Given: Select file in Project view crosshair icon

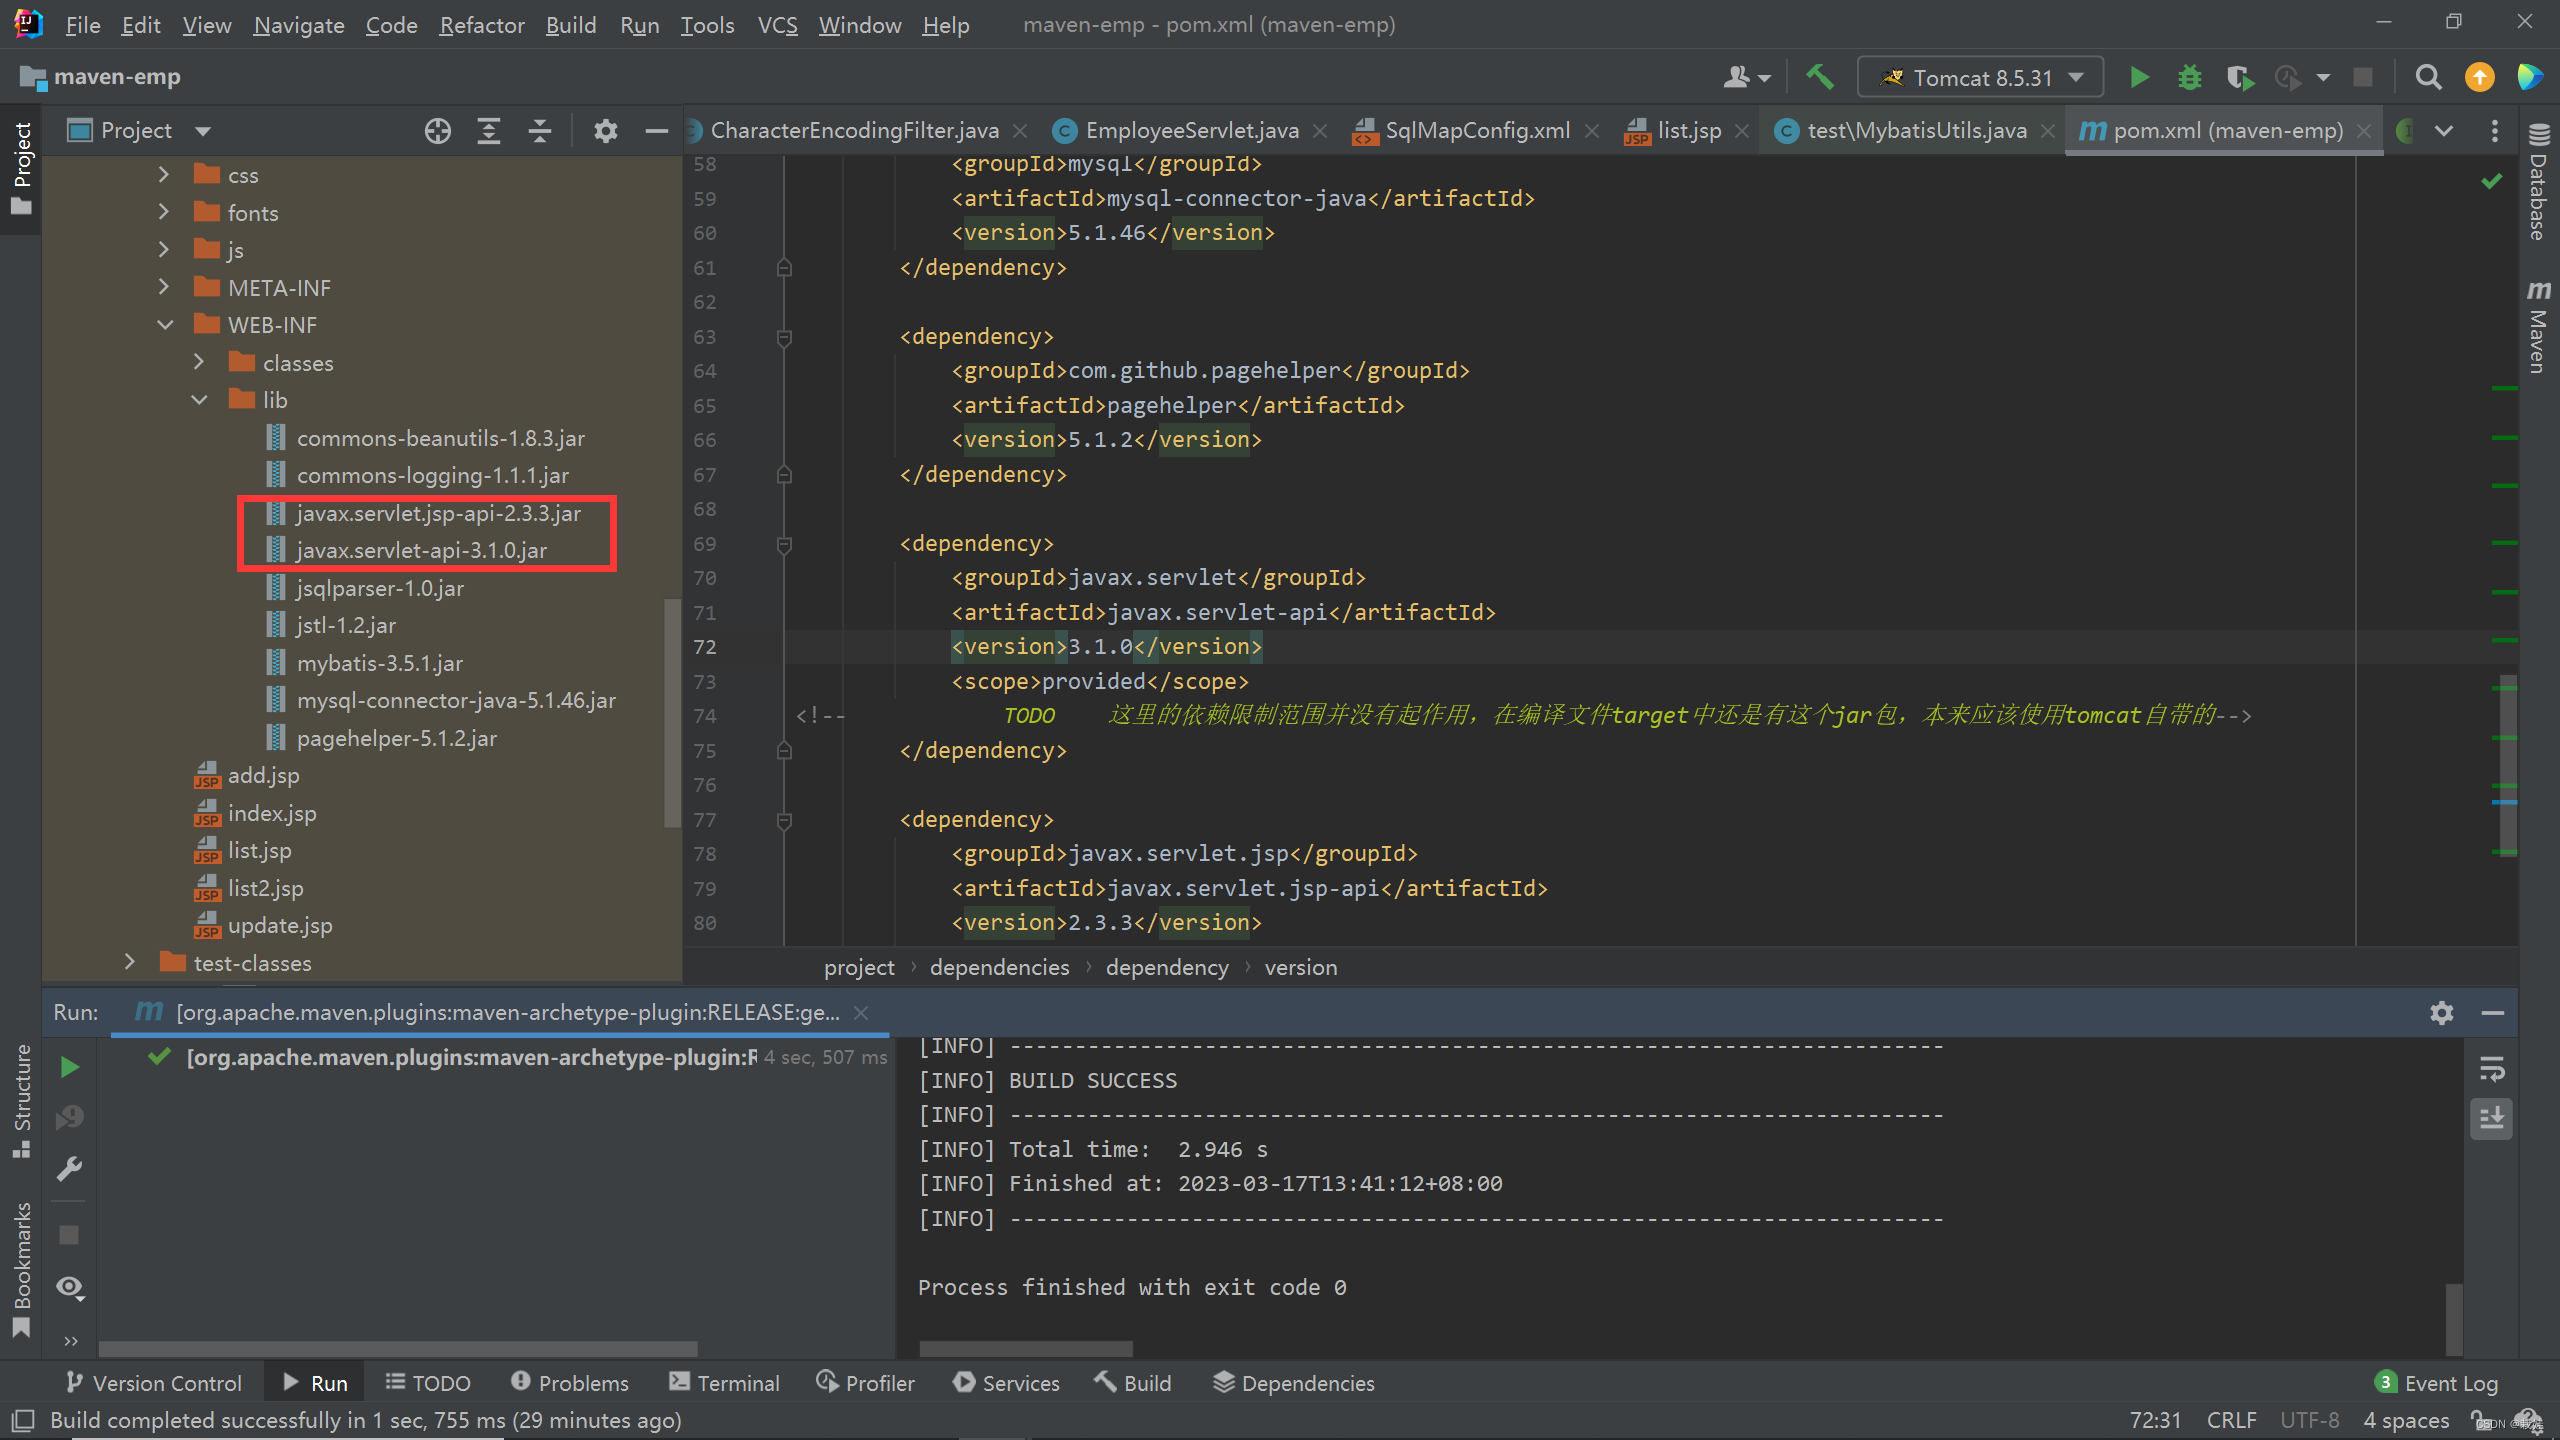Looking at the screenshot, I should 437,130.
